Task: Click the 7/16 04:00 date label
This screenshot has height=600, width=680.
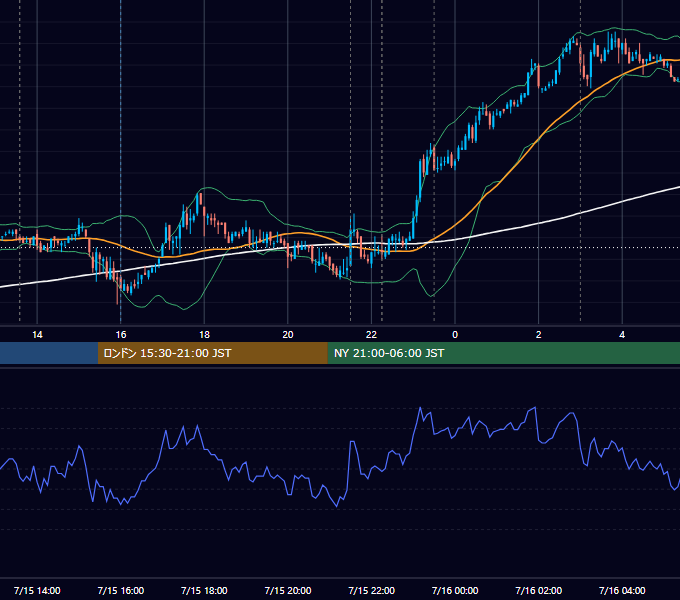Action: 622,590
